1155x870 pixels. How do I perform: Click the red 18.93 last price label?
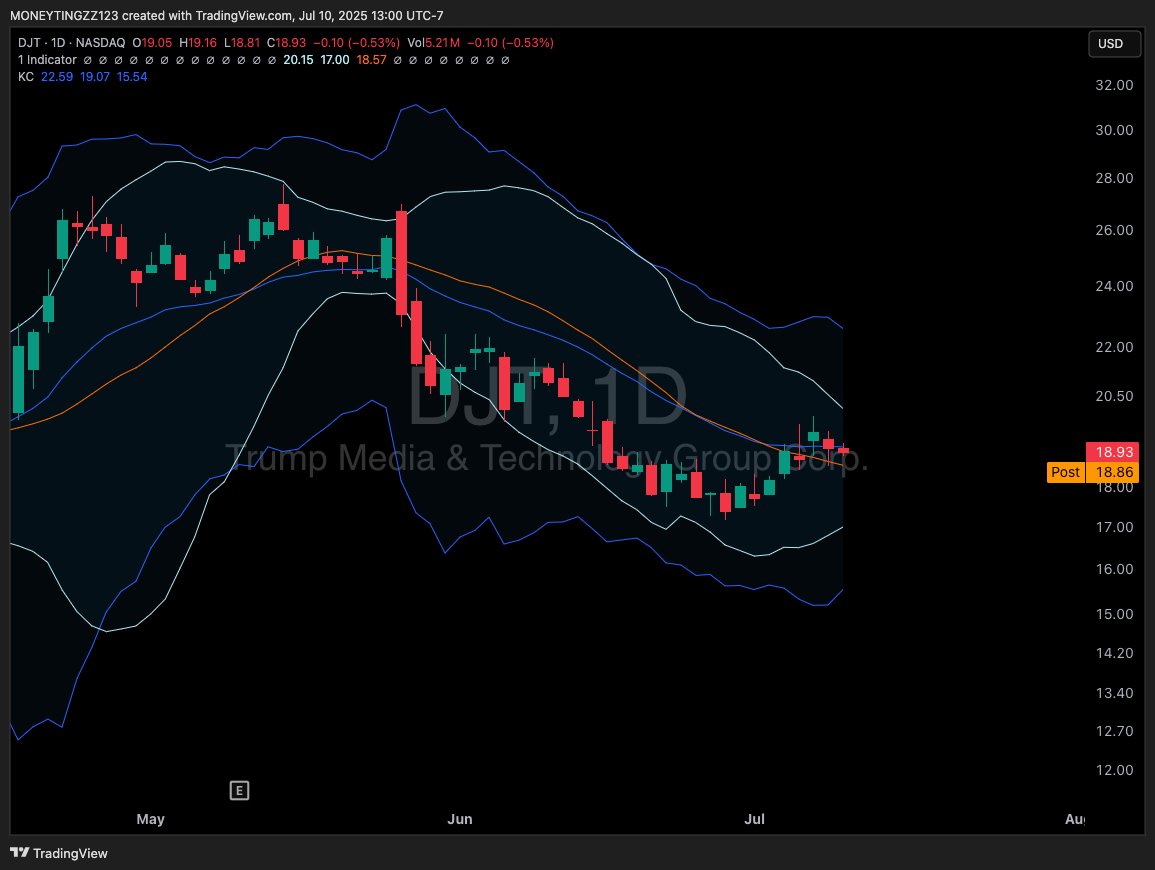[1113, 452]
